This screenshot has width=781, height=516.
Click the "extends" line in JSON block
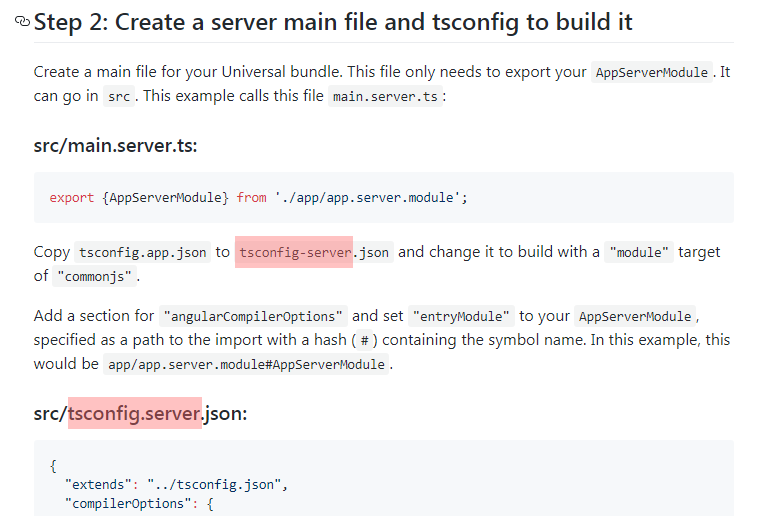point(176,485)
